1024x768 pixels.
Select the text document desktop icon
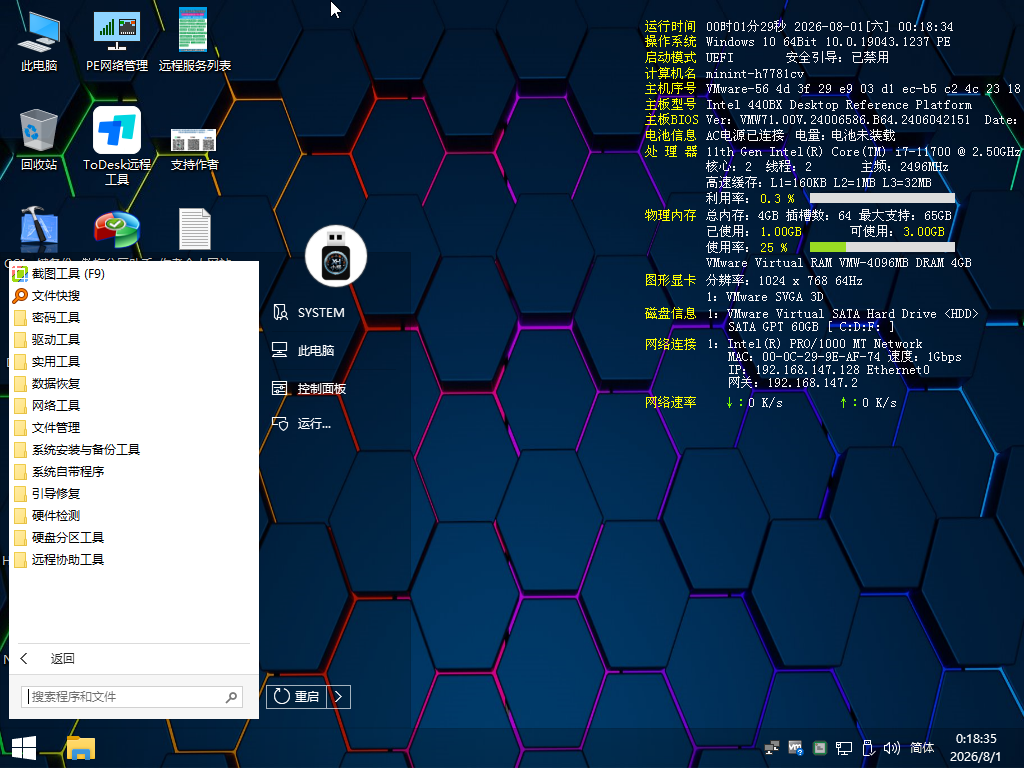(195, 229)
